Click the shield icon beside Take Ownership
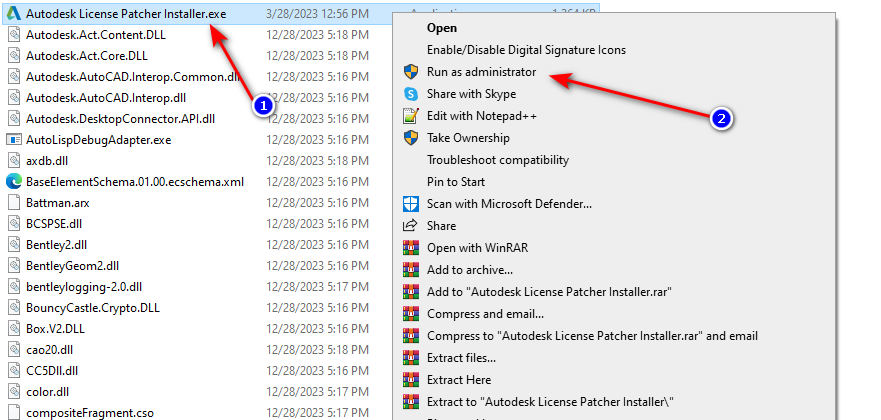The height and width of the screenshot is (420, 881). point(411,138)
